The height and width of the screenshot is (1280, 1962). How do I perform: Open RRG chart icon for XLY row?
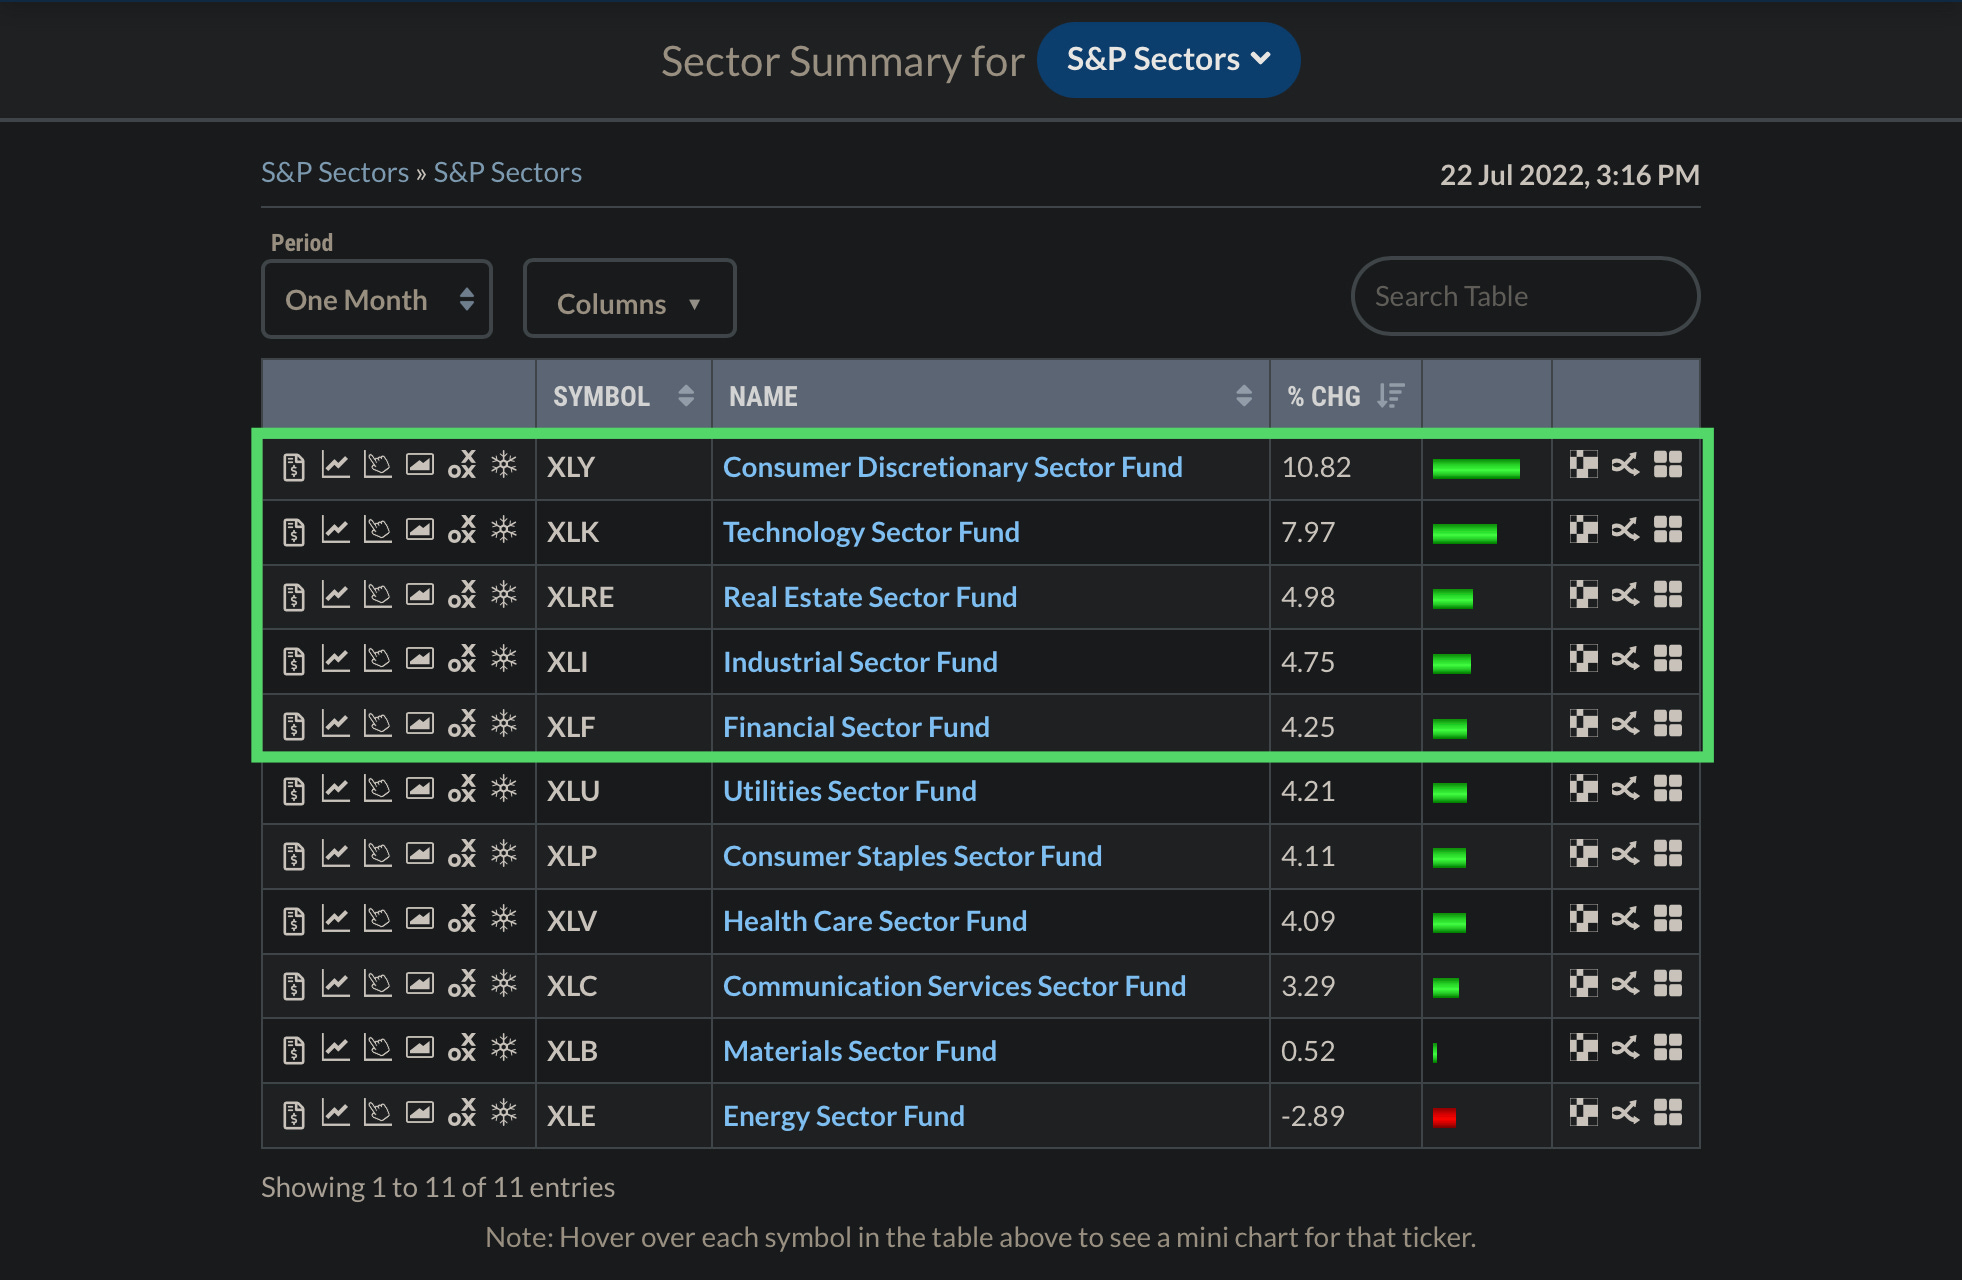click(1625, 465)
